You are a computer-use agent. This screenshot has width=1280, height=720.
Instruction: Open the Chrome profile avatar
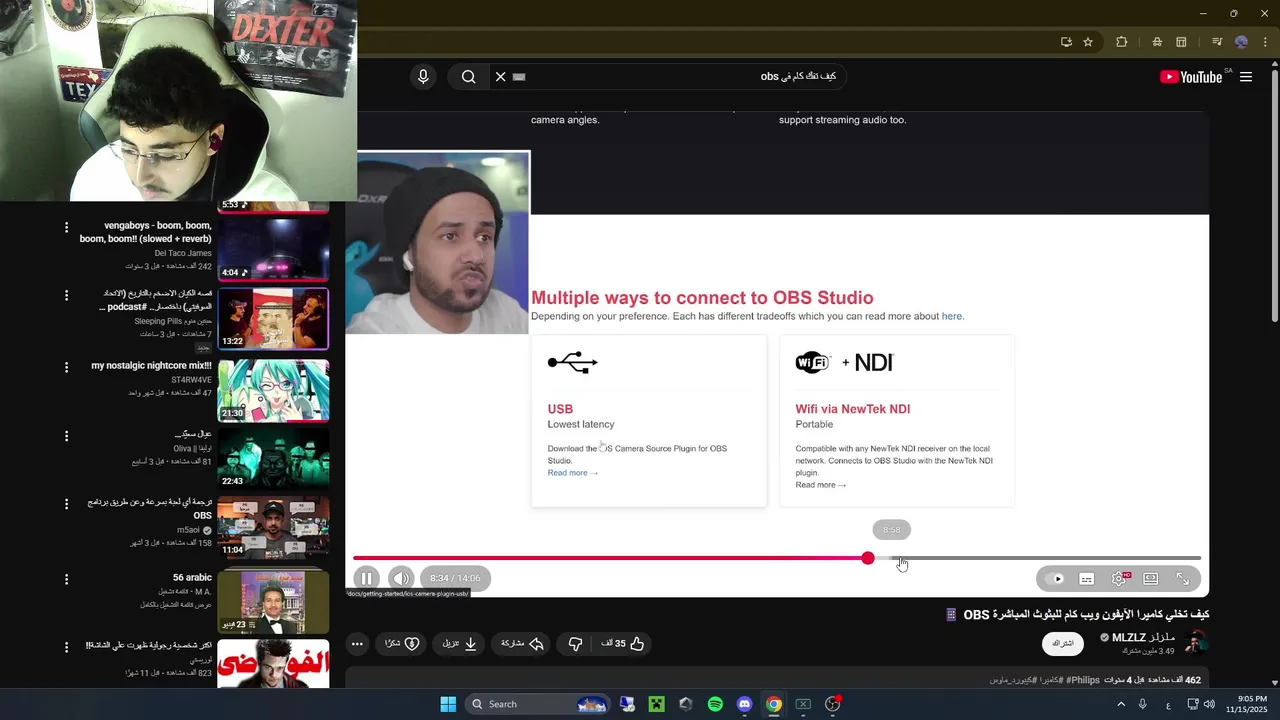1241,42
